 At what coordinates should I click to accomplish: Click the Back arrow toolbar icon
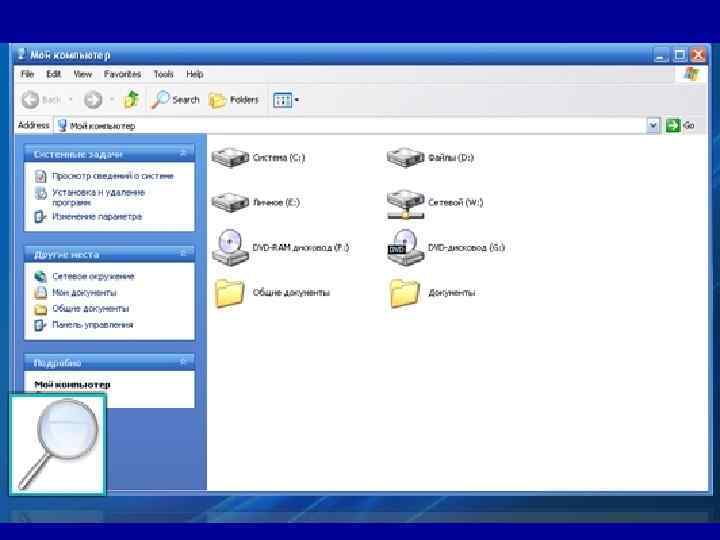coord(30,100)
